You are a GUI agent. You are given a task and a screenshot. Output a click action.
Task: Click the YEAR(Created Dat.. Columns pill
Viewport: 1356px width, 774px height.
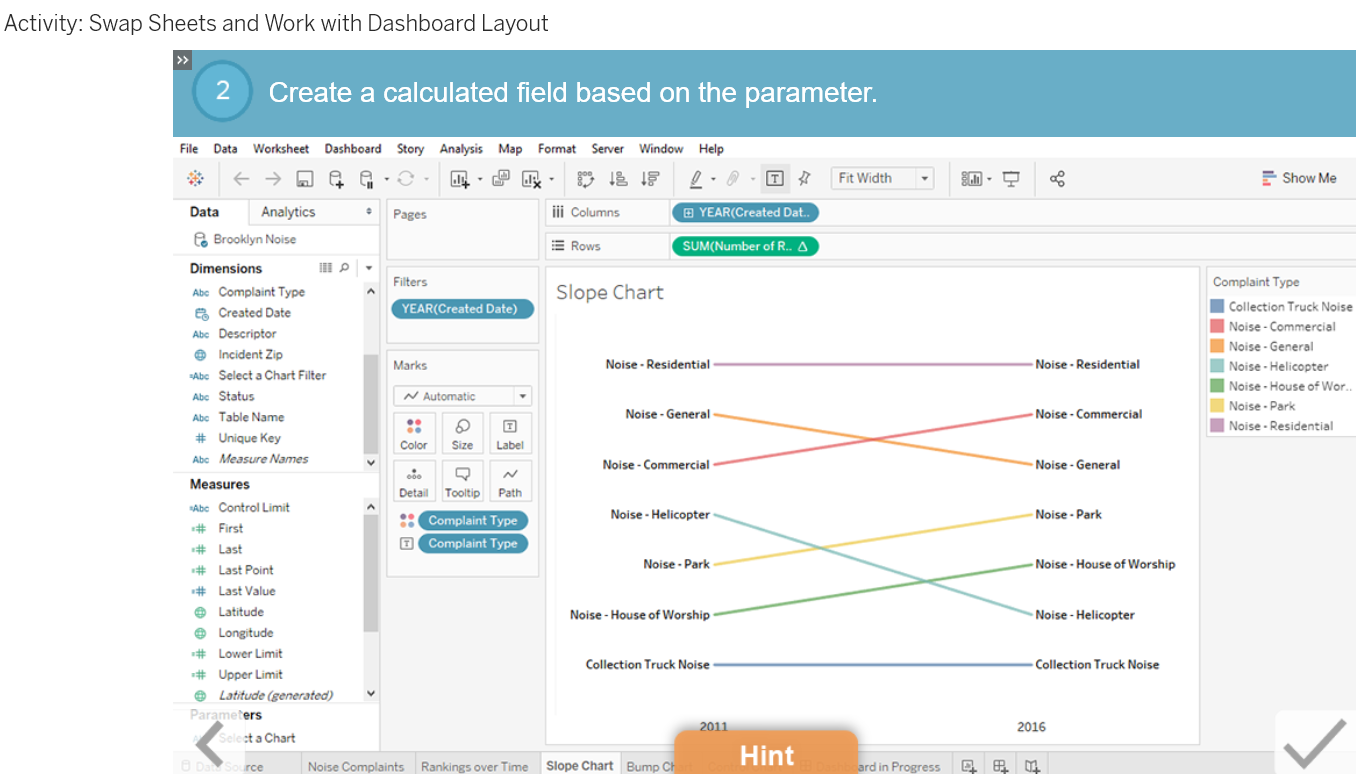pyautogui.click(x=746, y=212)
